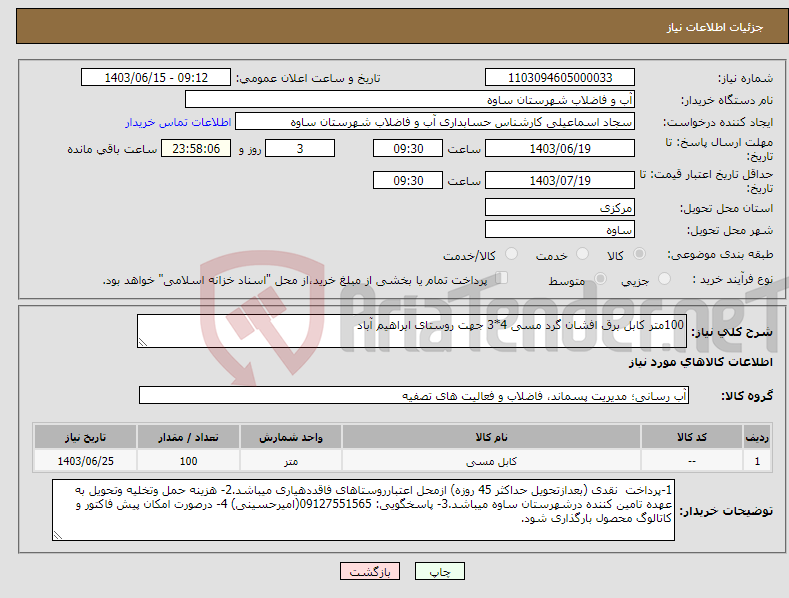Click the resize grip of description text area
Image resolution: width=789 pixels, height=598 pixels.
pyautogui.click(x=143, y=342)
